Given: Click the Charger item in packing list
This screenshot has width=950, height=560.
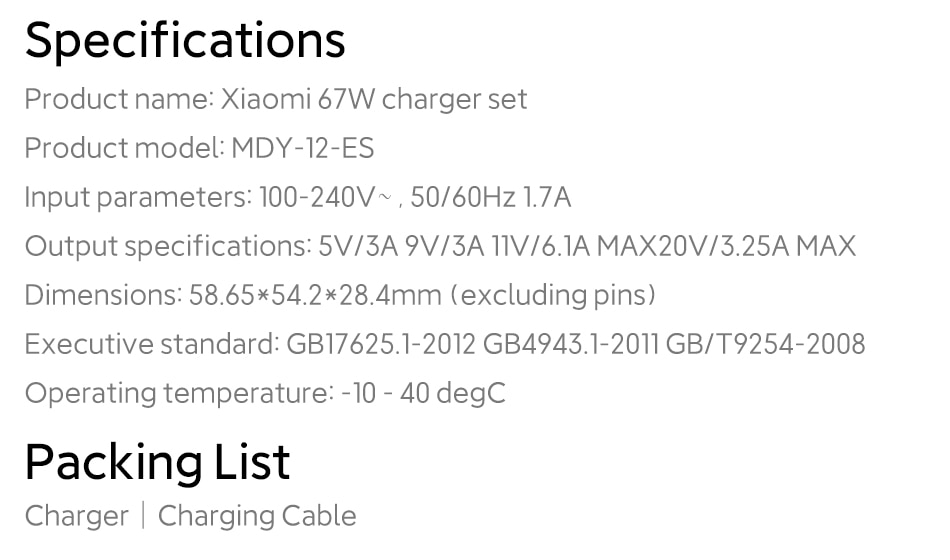Looking at the screenshot, I should tap(76, 516).
